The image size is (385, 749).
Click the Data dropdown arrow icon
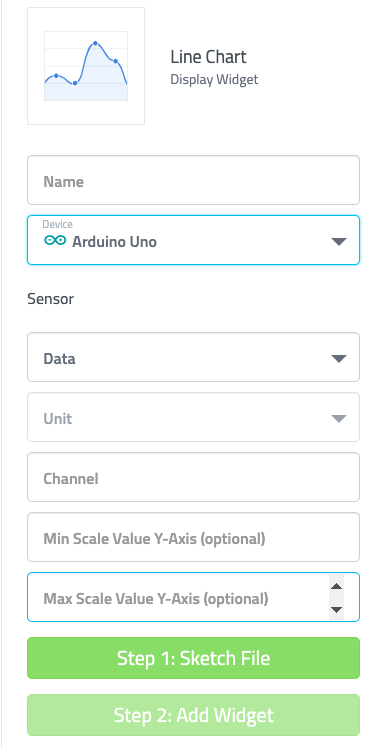[x=339, y=359]
